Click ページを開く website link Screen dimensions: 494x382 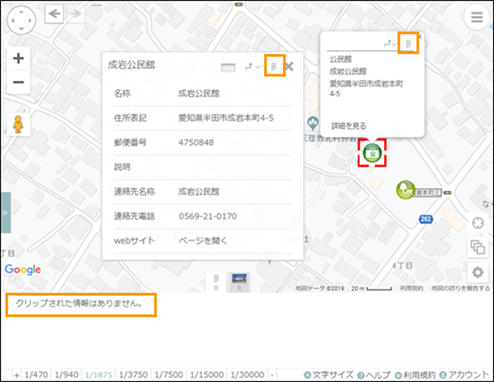(x=202, y=241)
